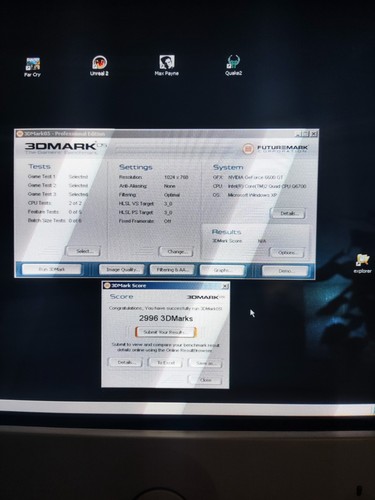Click the Batch Size Tests row
375x500 pixels.
[x=55, y=220]
